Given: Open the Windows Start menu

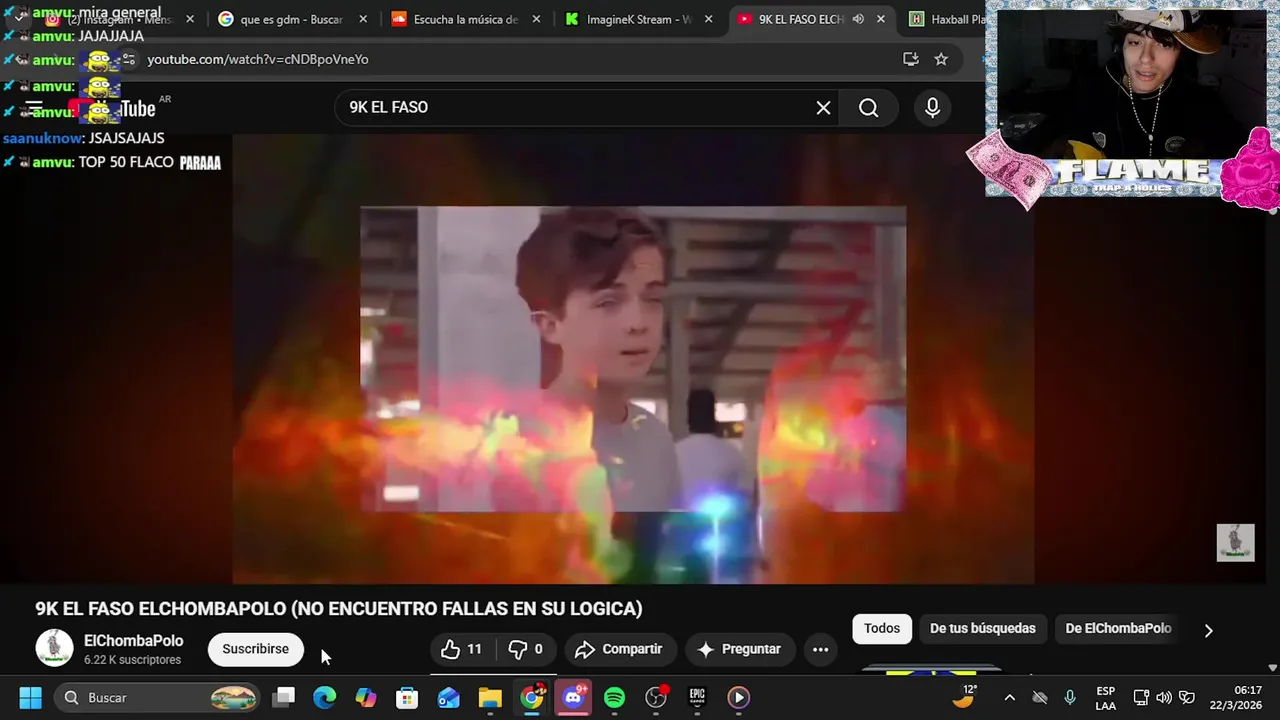Looking at the screenshot, I should click(x=30, y=697).
